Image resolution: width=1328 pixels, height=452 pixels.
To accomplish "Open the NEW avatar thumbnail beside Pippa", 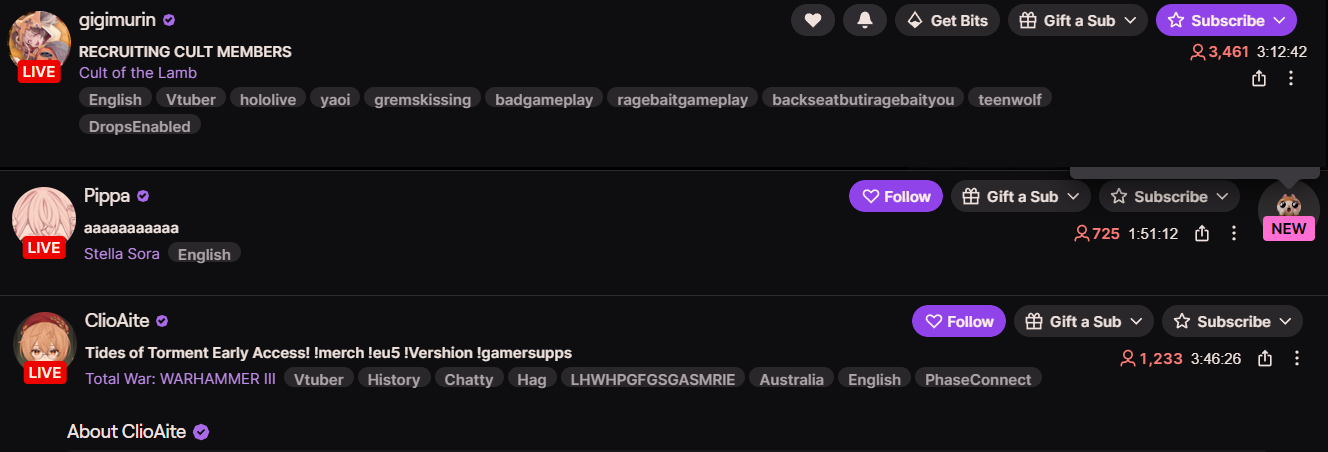I will point(1288,207).
